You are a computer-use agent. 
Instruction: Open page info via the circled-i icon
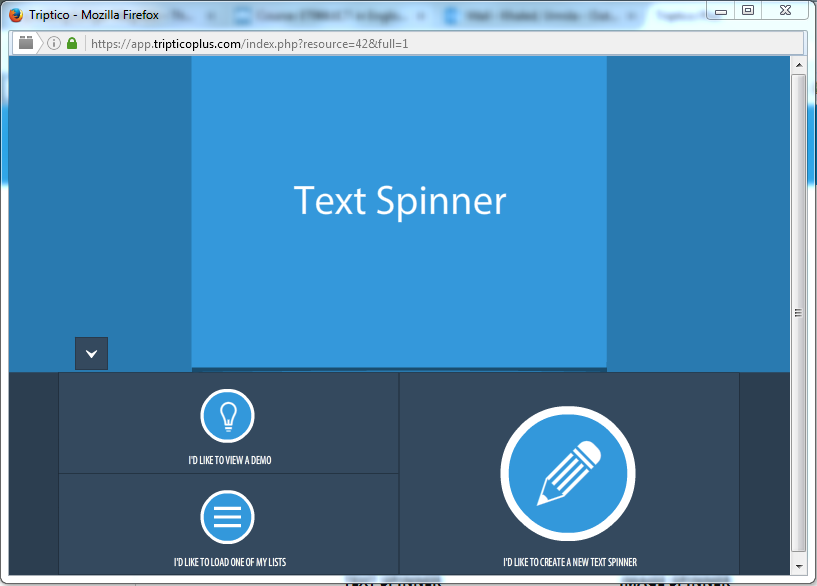(x=52, y=44)
